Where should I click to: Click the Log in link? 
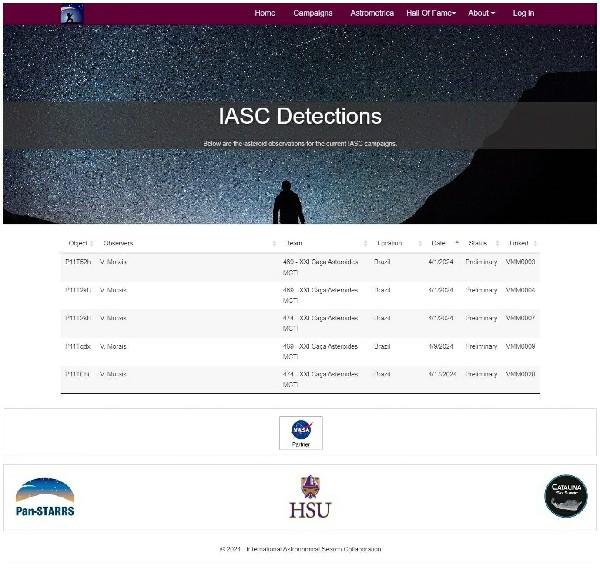pos(523,13)
